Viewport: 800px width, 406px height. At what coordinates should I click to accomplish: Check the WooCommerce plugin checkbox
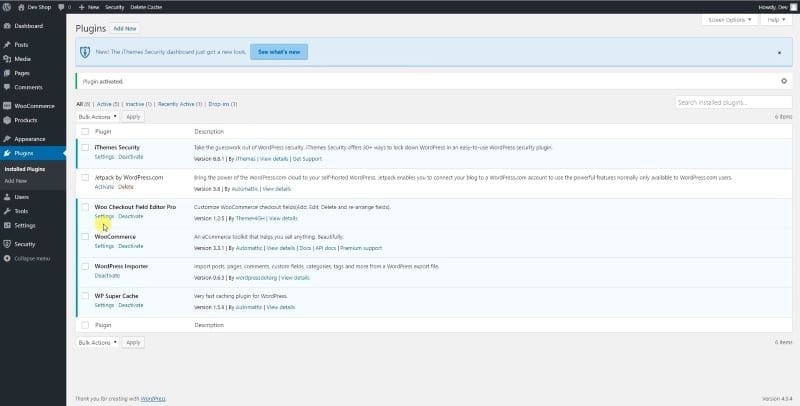coord(85,237)
